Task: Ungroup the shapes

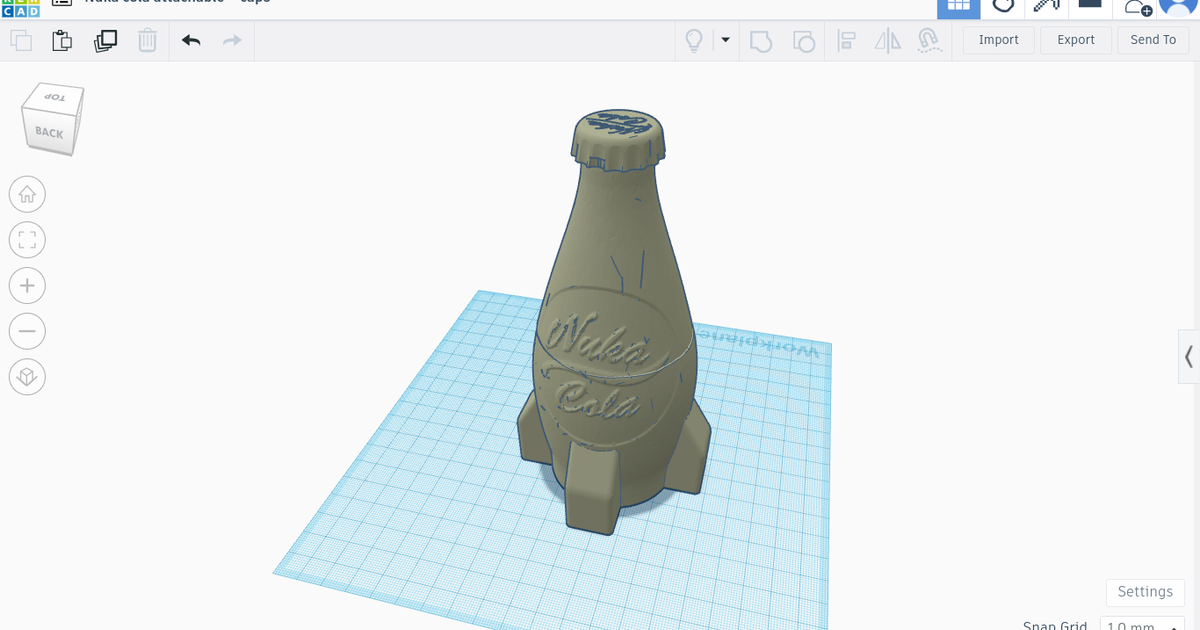Action: click(802, 40)
